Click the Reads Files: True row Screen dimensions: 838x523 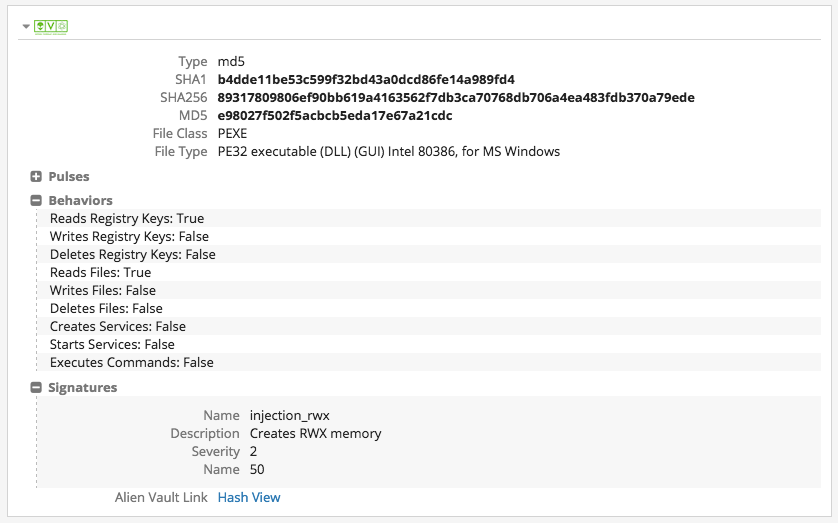tap(100, 272)
